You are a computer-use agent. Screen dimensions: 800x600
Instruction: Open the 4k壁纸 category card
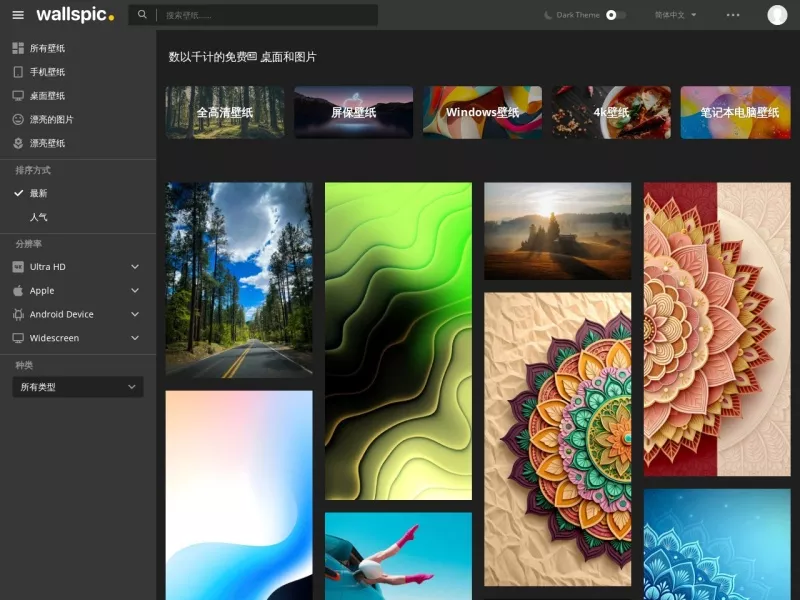click(x=611, y=112)
